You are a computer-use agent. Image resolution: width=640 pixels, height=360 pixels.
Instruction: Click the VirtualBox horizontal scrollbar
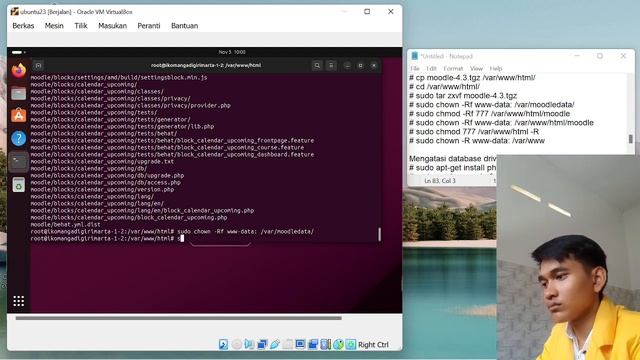pos(178,318)
